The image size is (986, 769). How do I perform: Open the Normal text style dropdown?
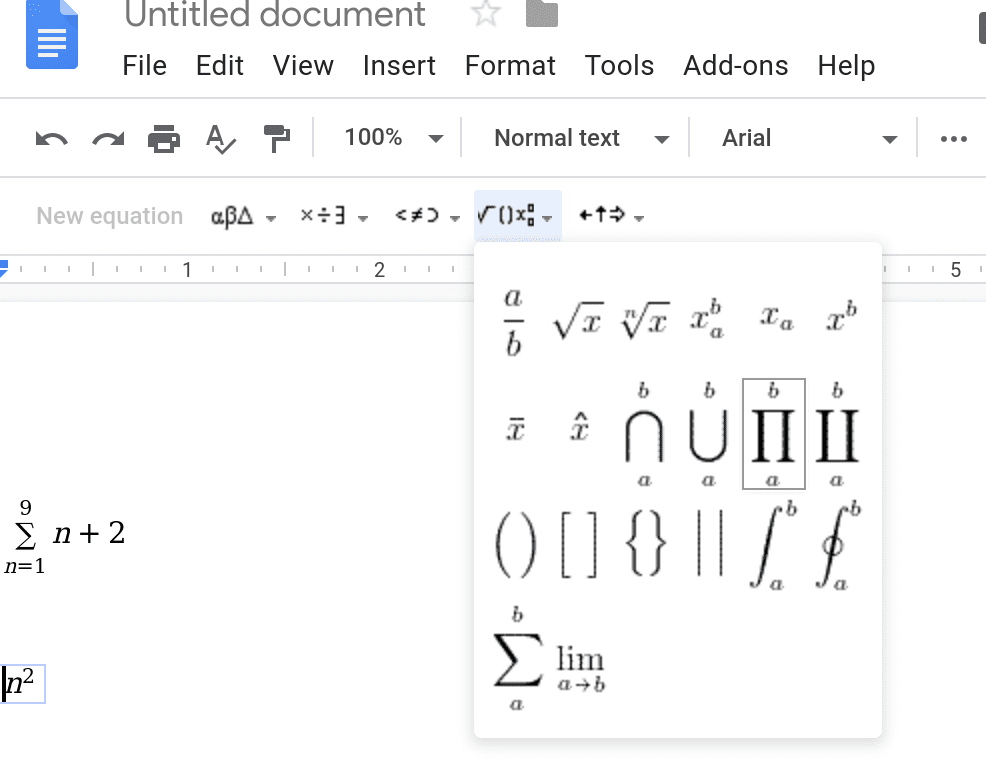click(581, 139)
